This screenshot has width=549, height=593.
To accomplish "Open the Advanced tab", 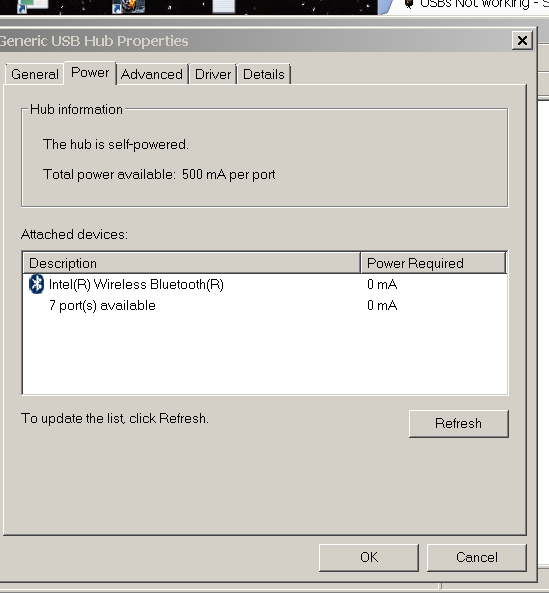I will [x=152, y=74].
